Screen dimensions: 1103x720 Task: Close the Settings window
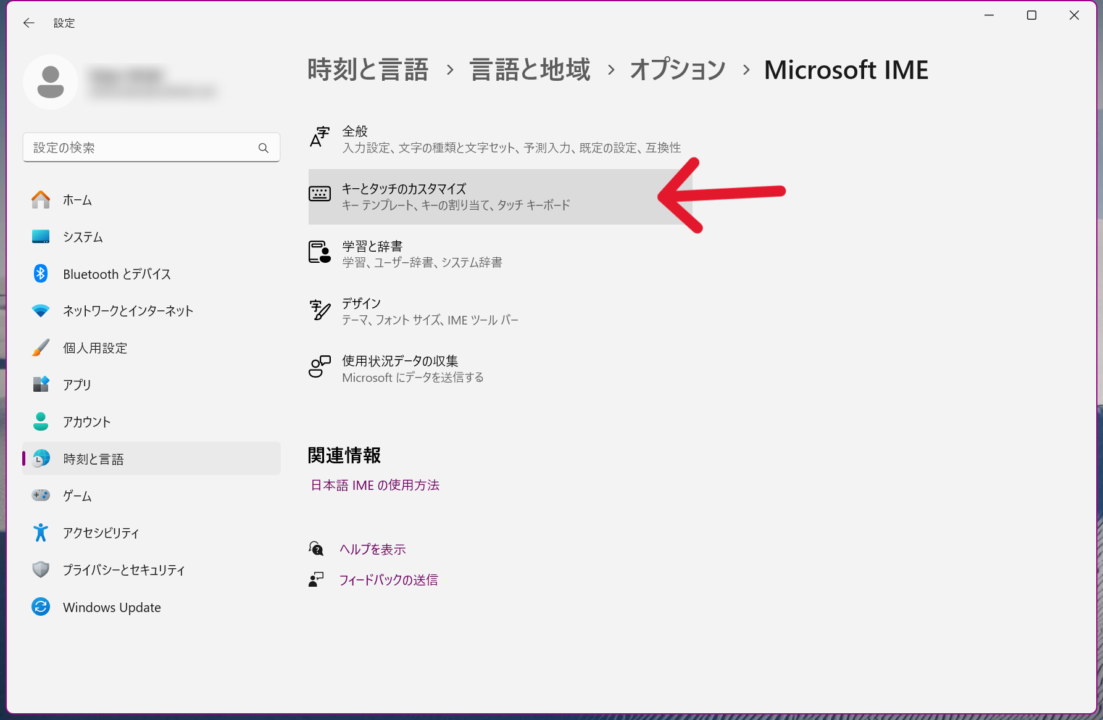coord(1074,15)
